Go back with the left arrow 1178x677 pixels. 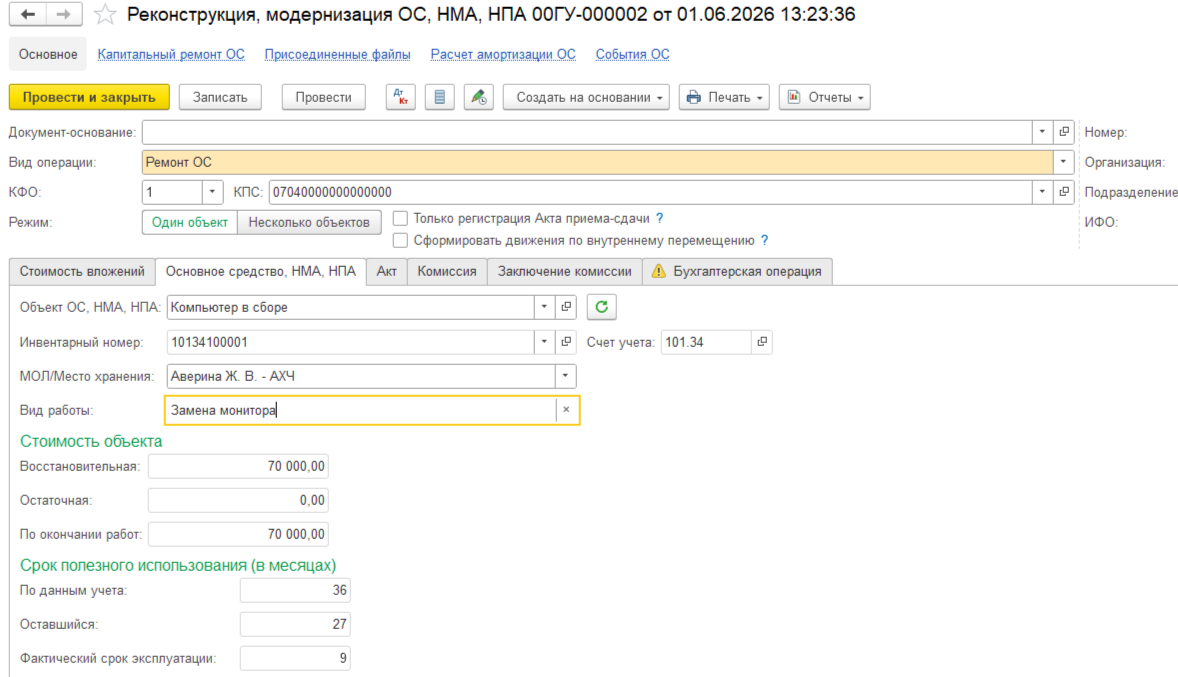point(28,14)
